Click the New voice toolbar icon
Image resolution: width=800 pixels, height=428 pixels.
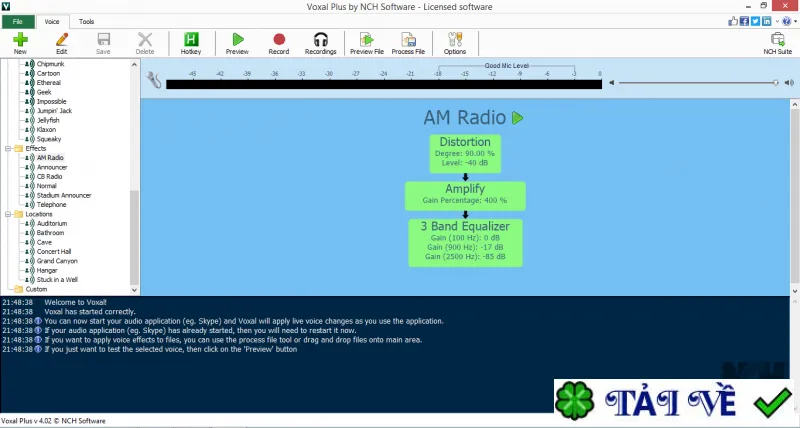coord(20,43)
